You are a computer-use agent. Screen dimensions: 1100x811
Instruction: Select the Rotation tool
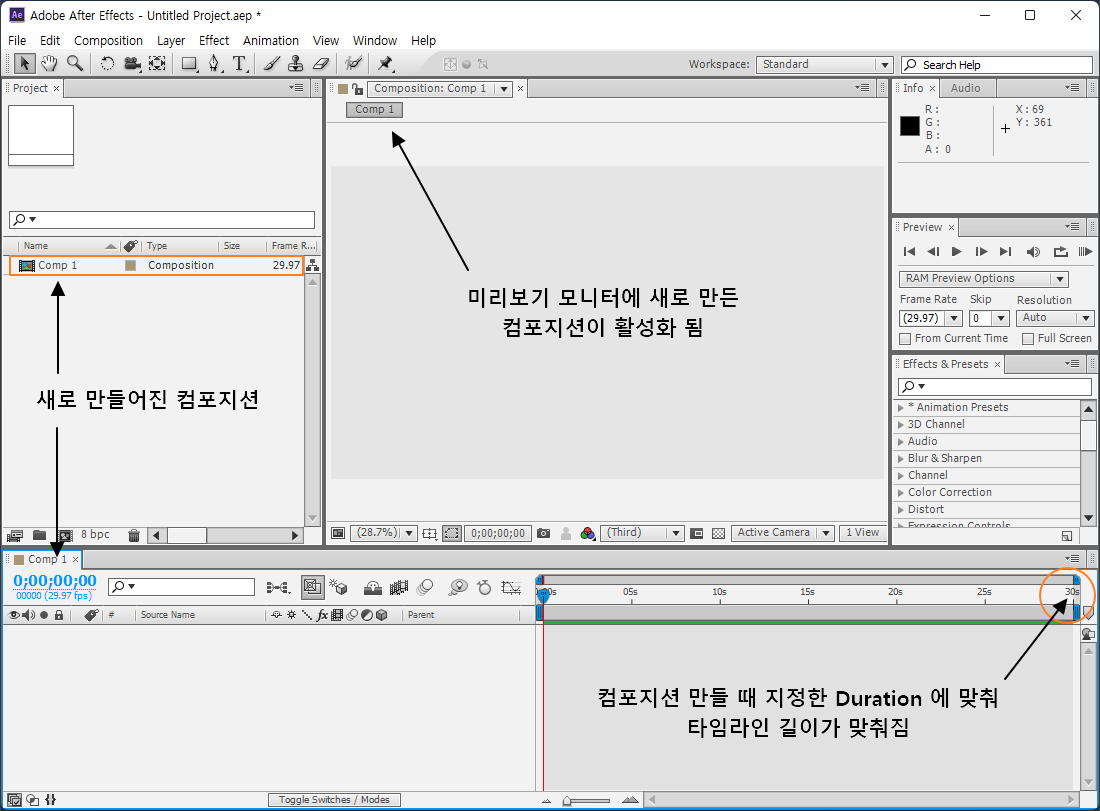tap(107, 64)
